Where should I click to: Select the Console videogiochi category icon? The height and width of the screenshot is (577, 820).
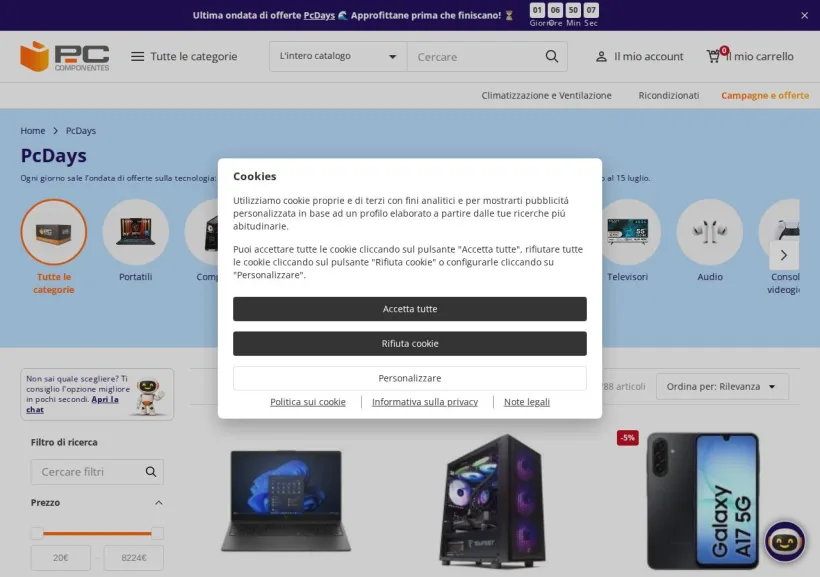[779, 225]
